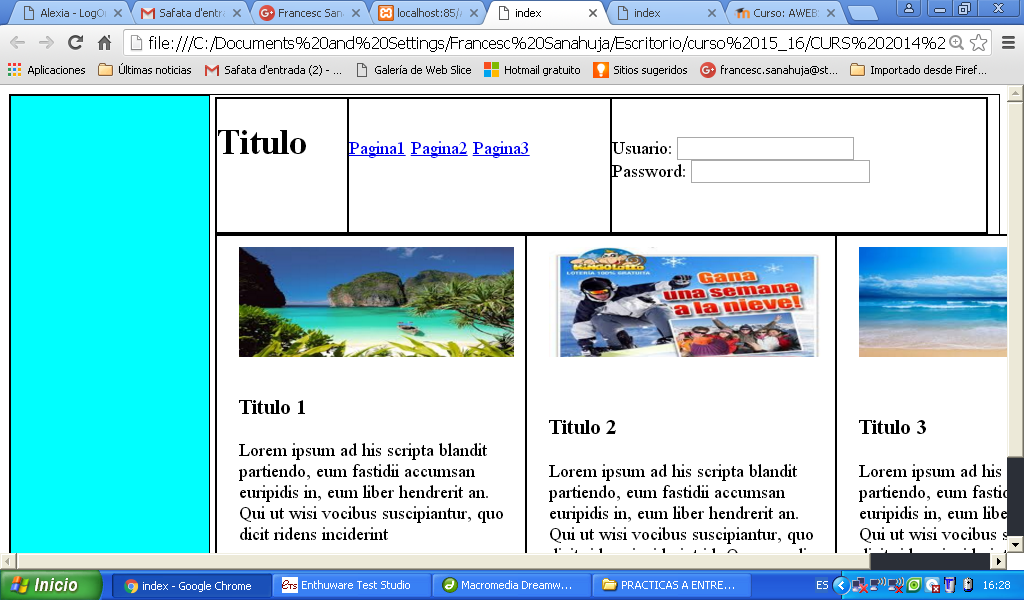Open Galería de Web Slice bookmark
Image resolution: width=1024 pixels, height=600 pixels.
pyautogui.click(x=414, y=70)
